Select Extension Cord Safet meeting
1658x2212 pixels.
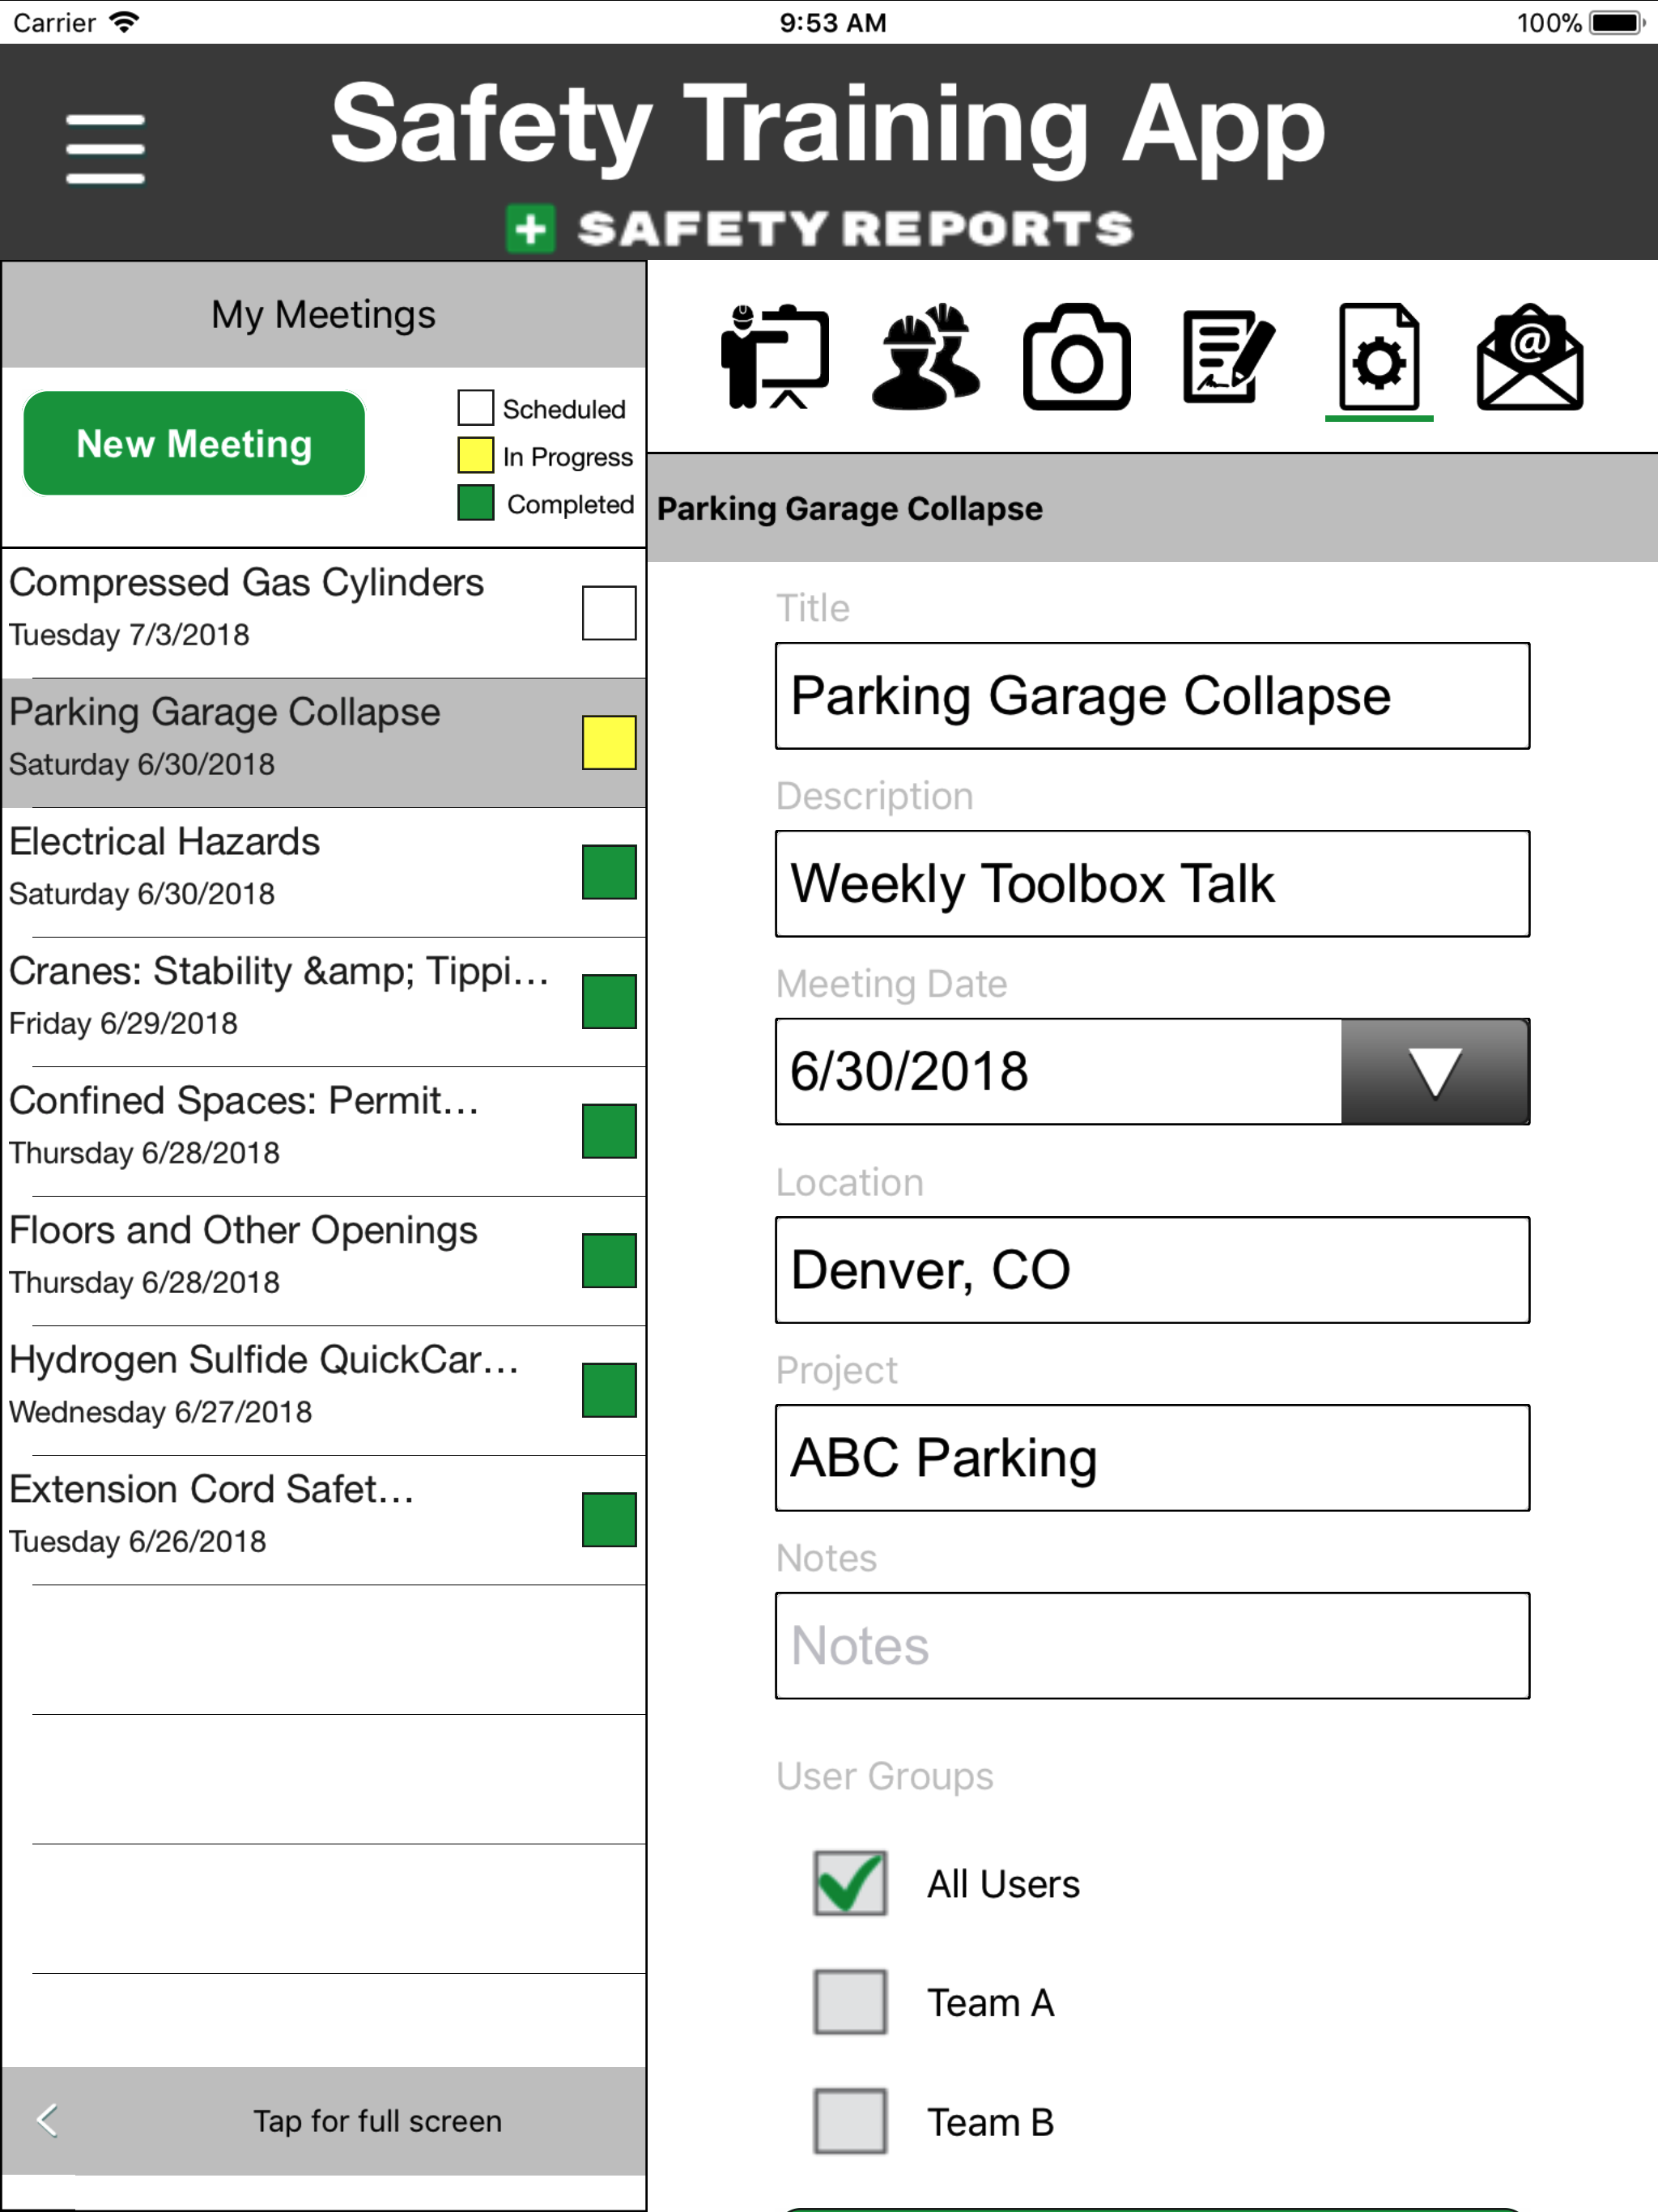coord(323,1520)
